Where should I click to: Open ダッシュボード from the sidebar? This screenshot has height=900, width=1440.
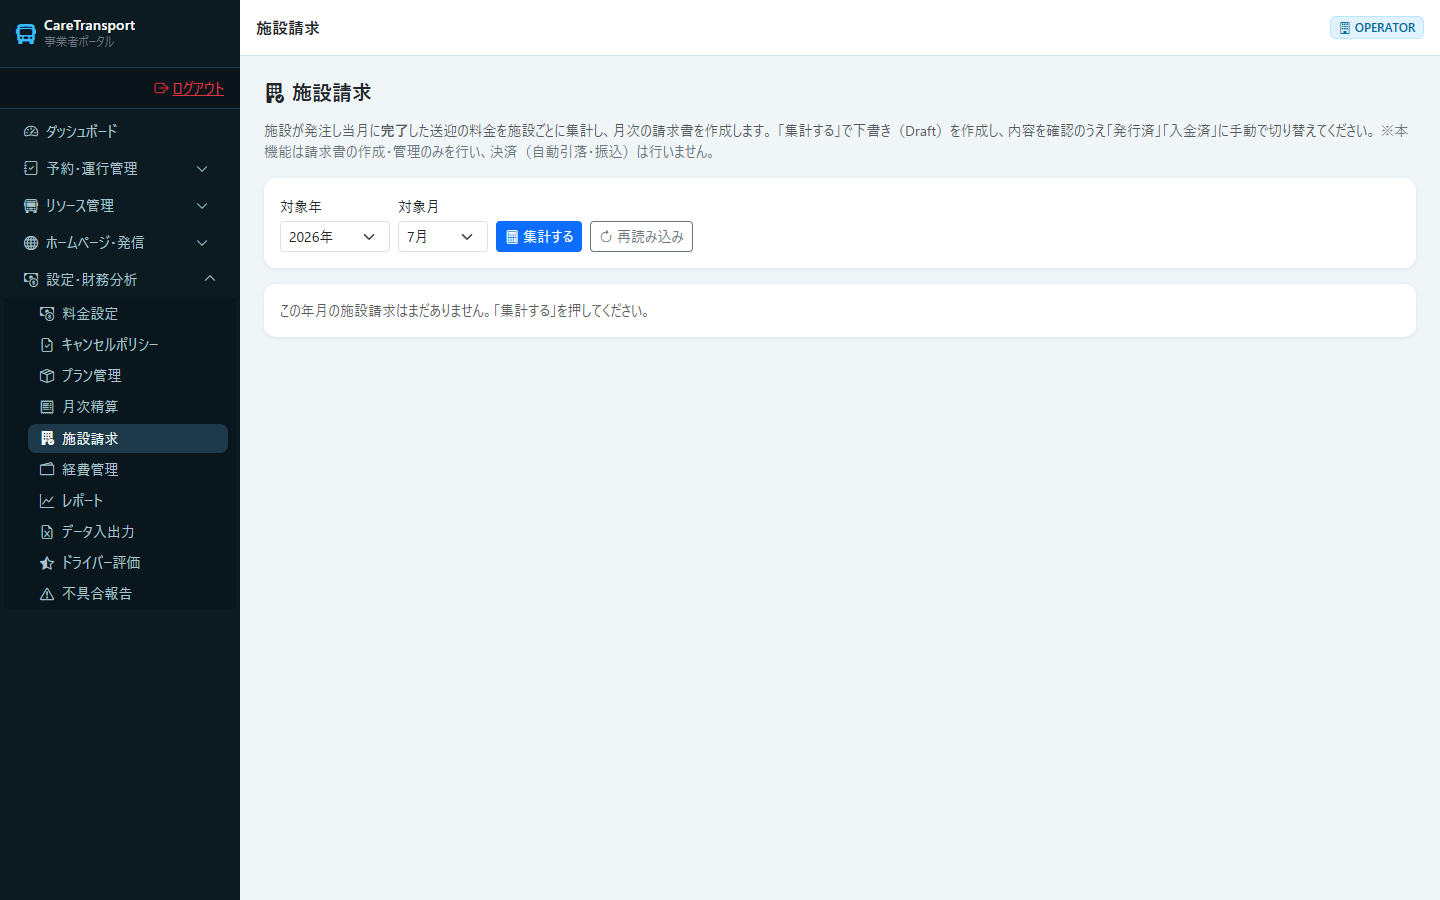pyautogui.click(x=120, y=131)
